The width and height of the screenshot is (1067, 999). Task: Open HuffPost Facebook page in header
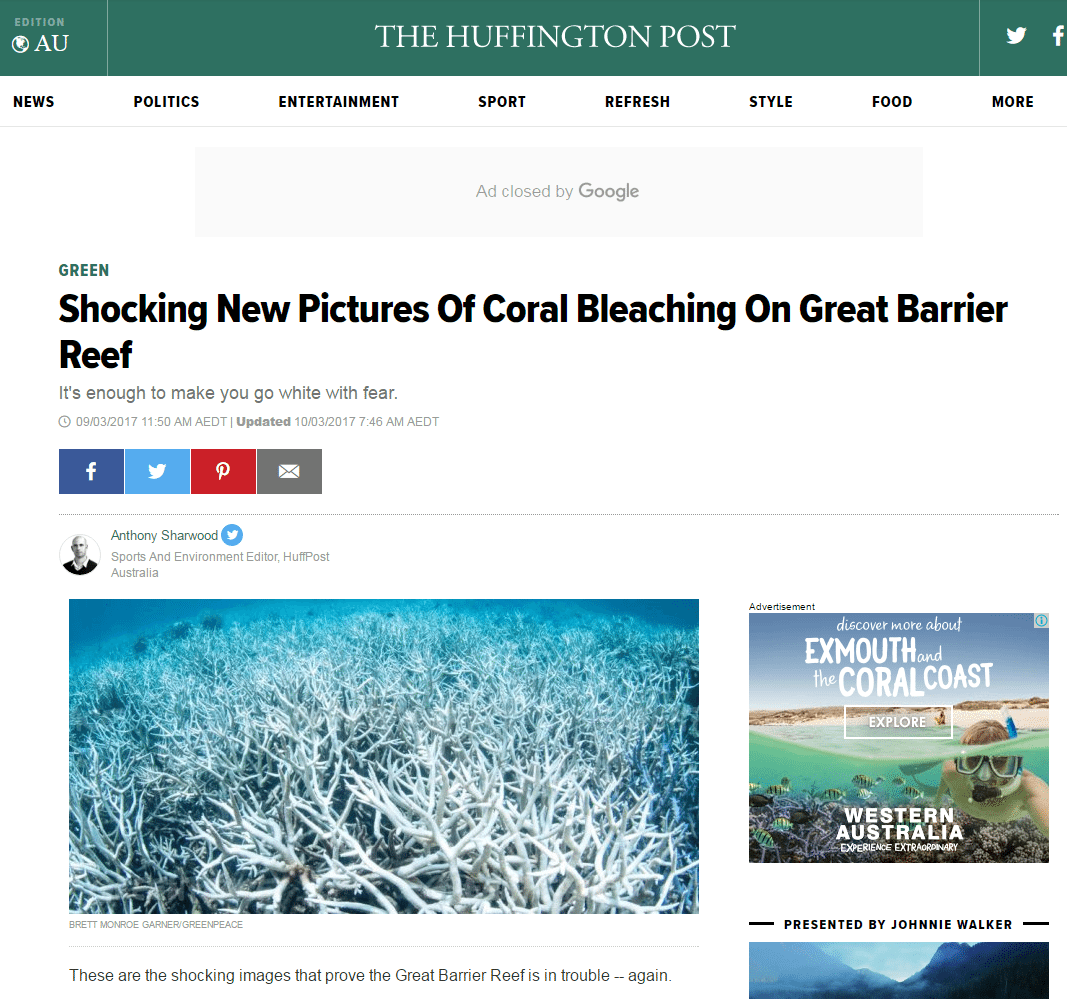(x=1058, y=35)
